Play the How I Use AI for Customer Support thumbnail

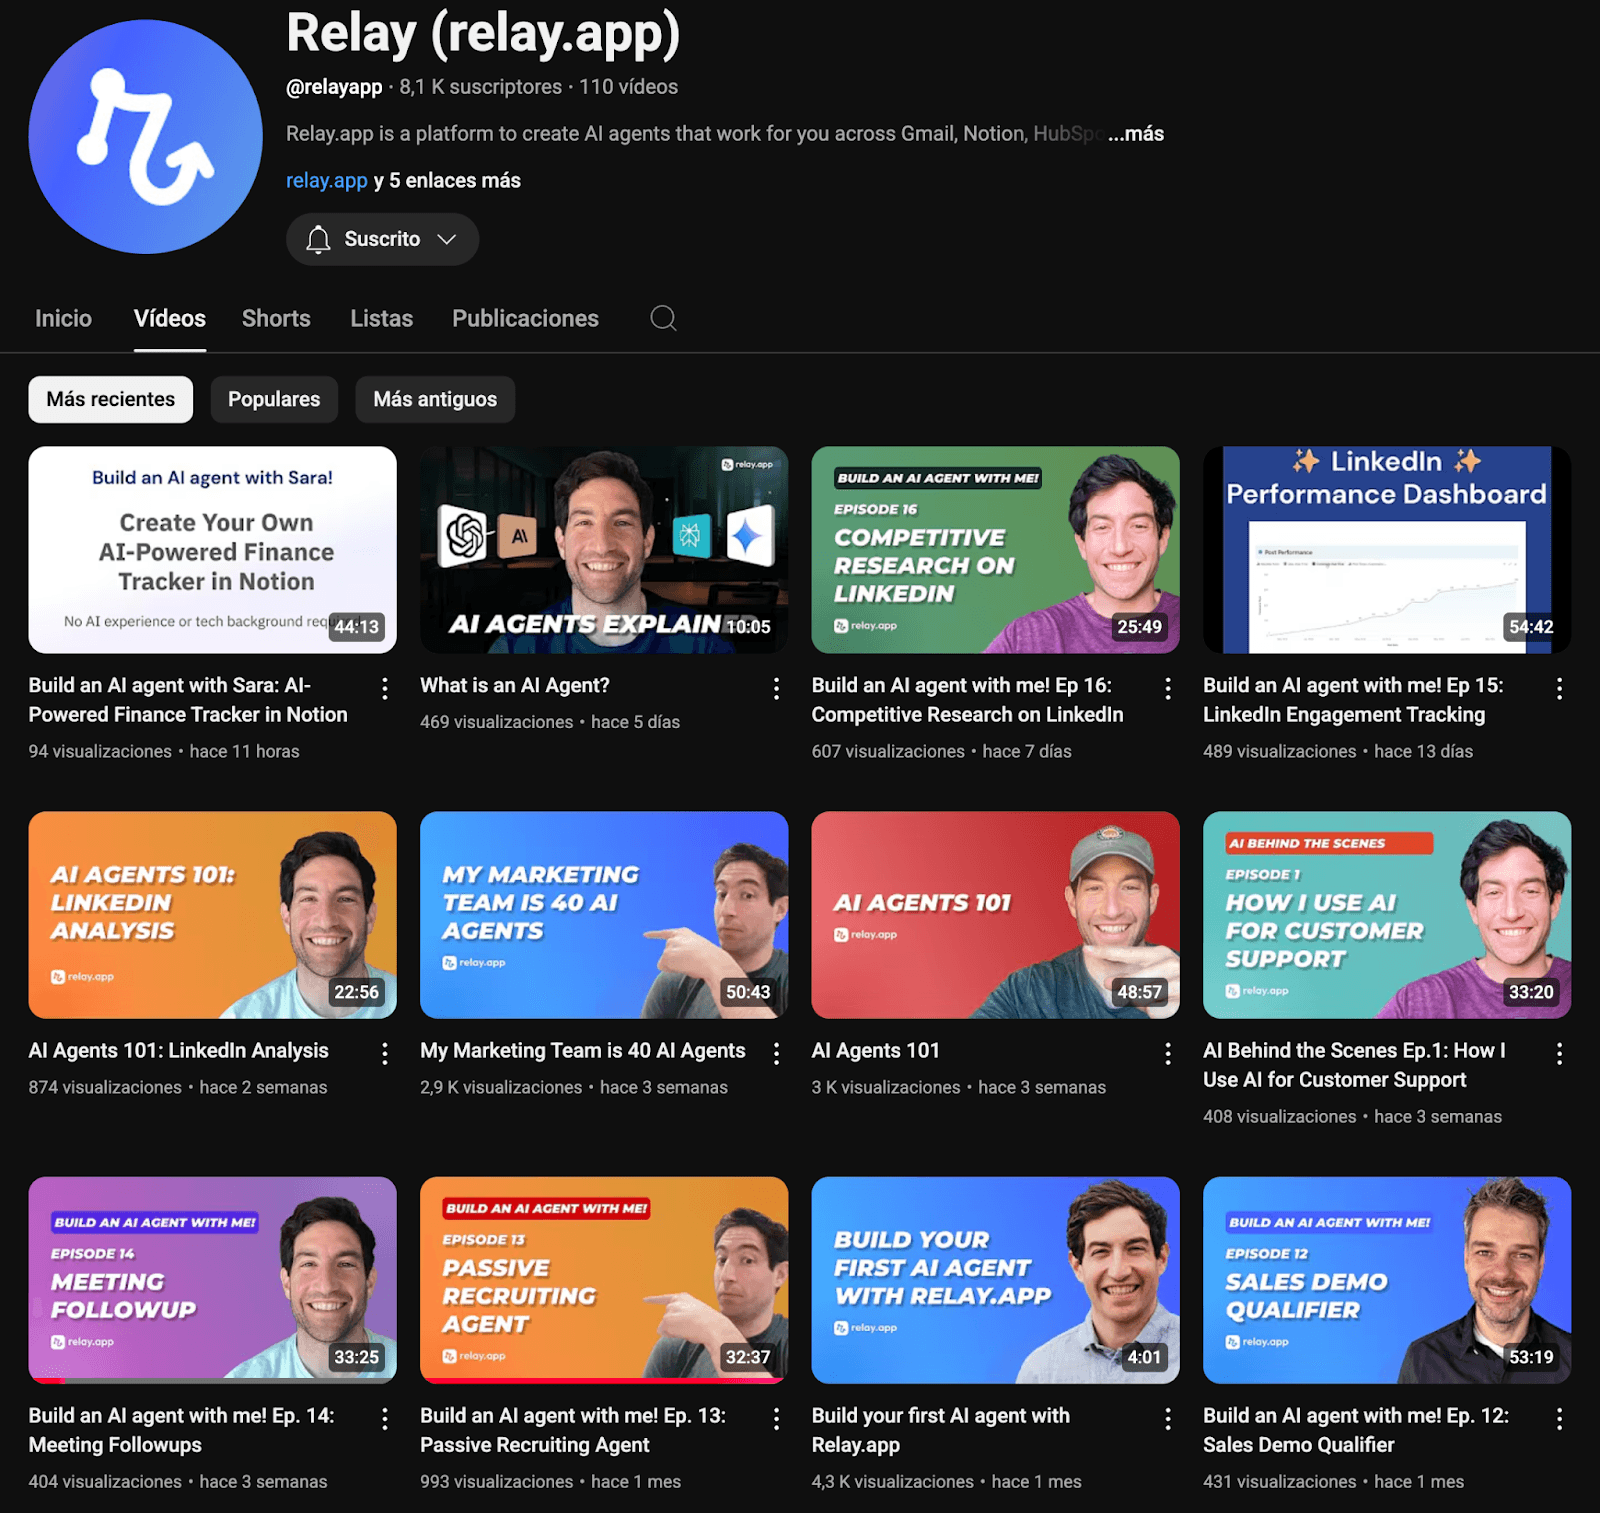tap(1387, 915)
